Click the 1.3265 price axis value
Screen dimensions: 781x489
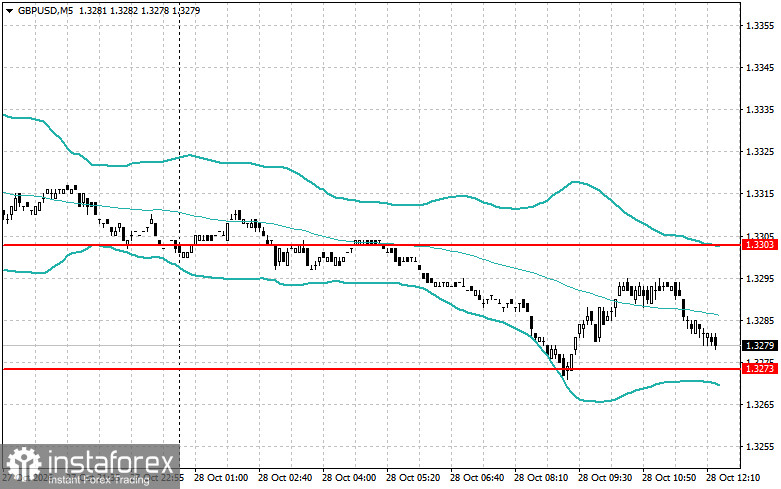pyautogui.click(x=760, y=404)
